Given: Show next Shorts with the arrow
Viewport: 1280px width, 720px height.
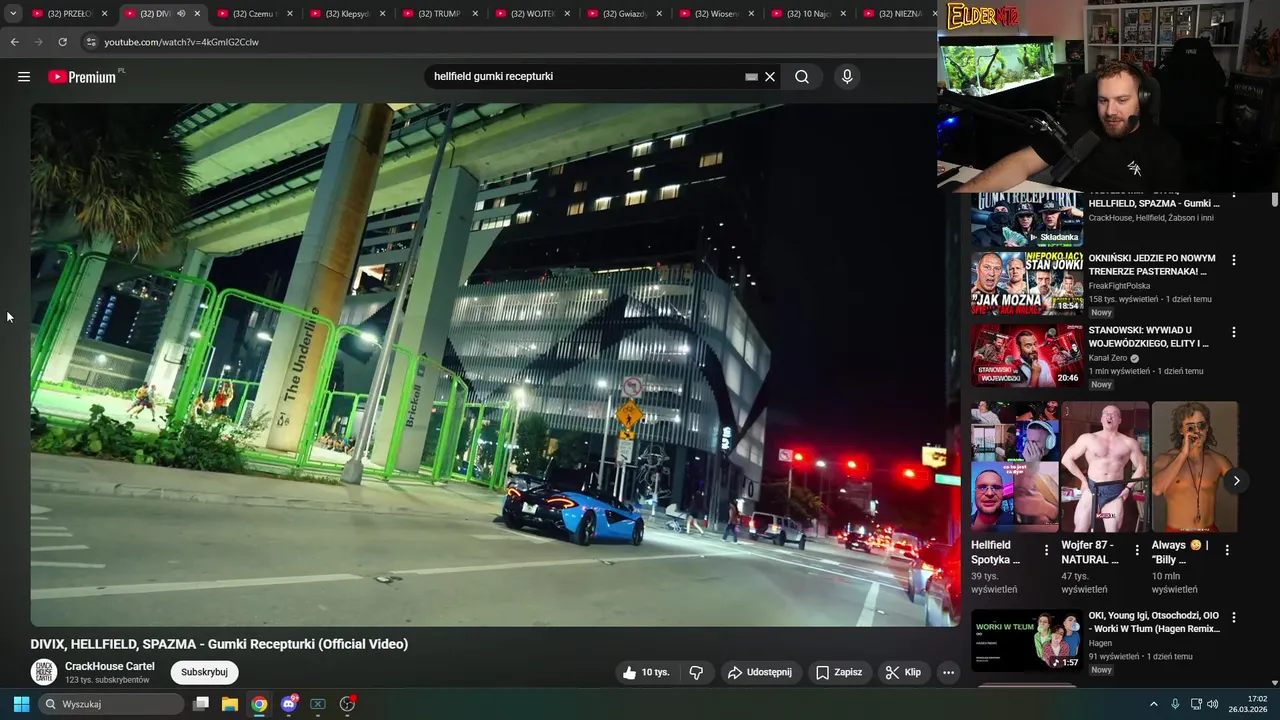Looking at the screenshot, I should click(1236, 481).
